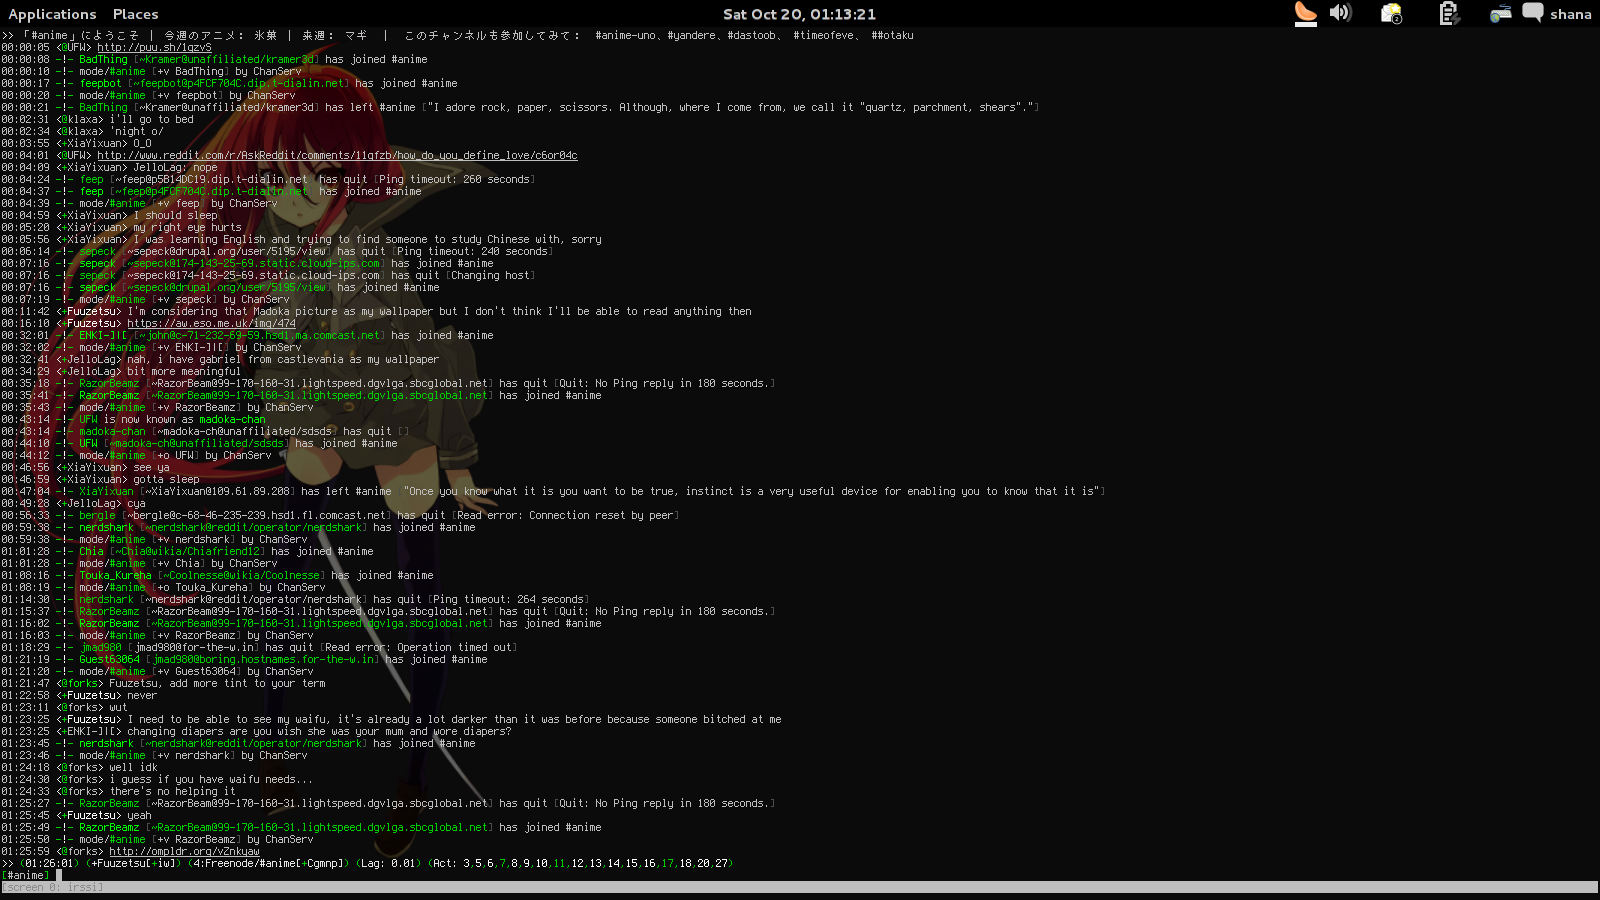
Task: Open the reddit AskReddit define love link
Action: click(337, 155)
